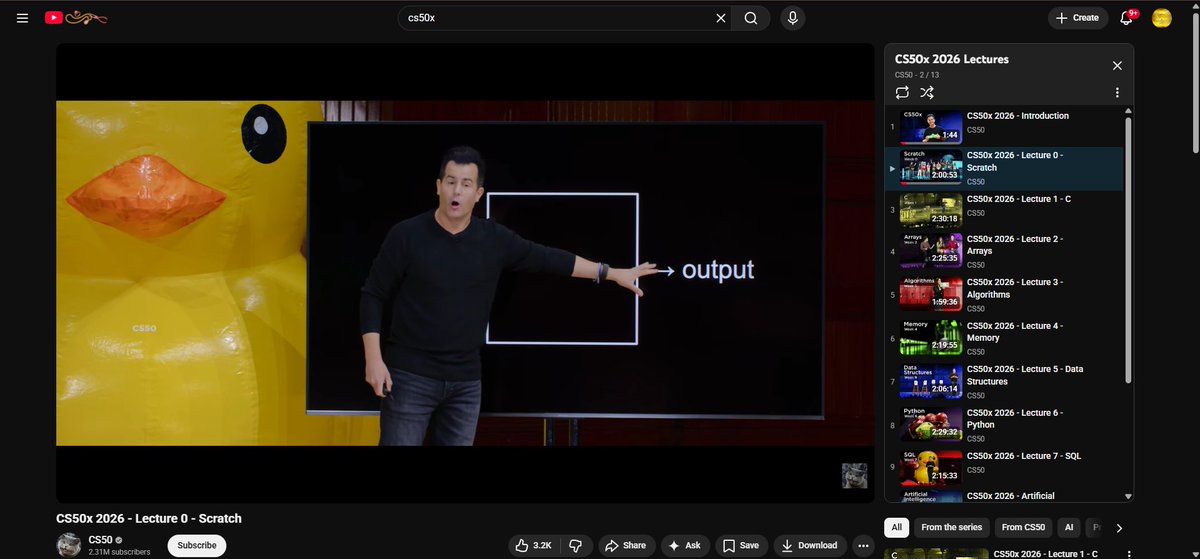This screenshot has height=559, width=1200.
Task: Subscribe to the CS50 channel
Action: tap(197, 545)
